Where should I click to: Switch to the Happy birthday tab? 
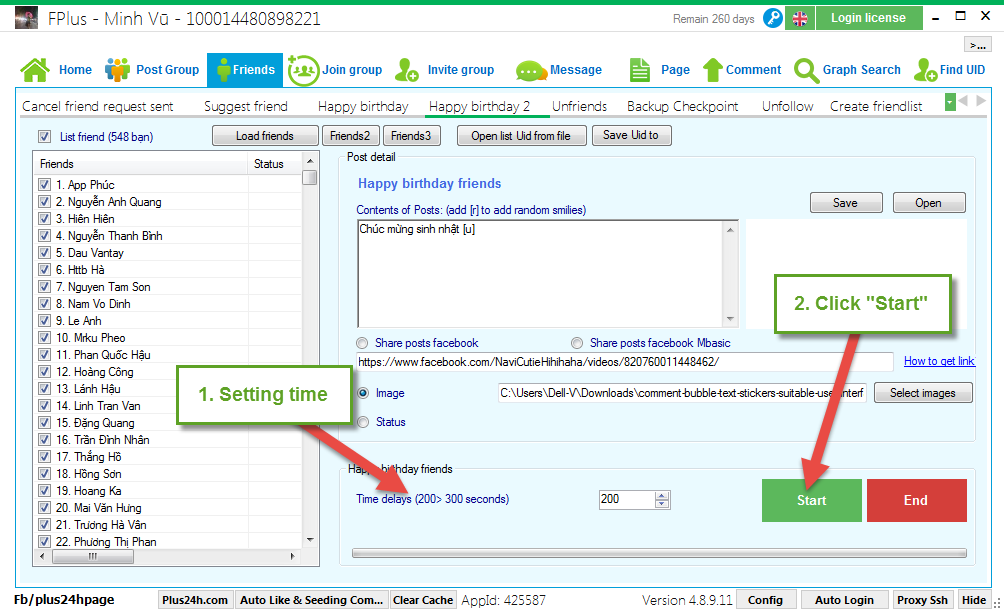363,106
